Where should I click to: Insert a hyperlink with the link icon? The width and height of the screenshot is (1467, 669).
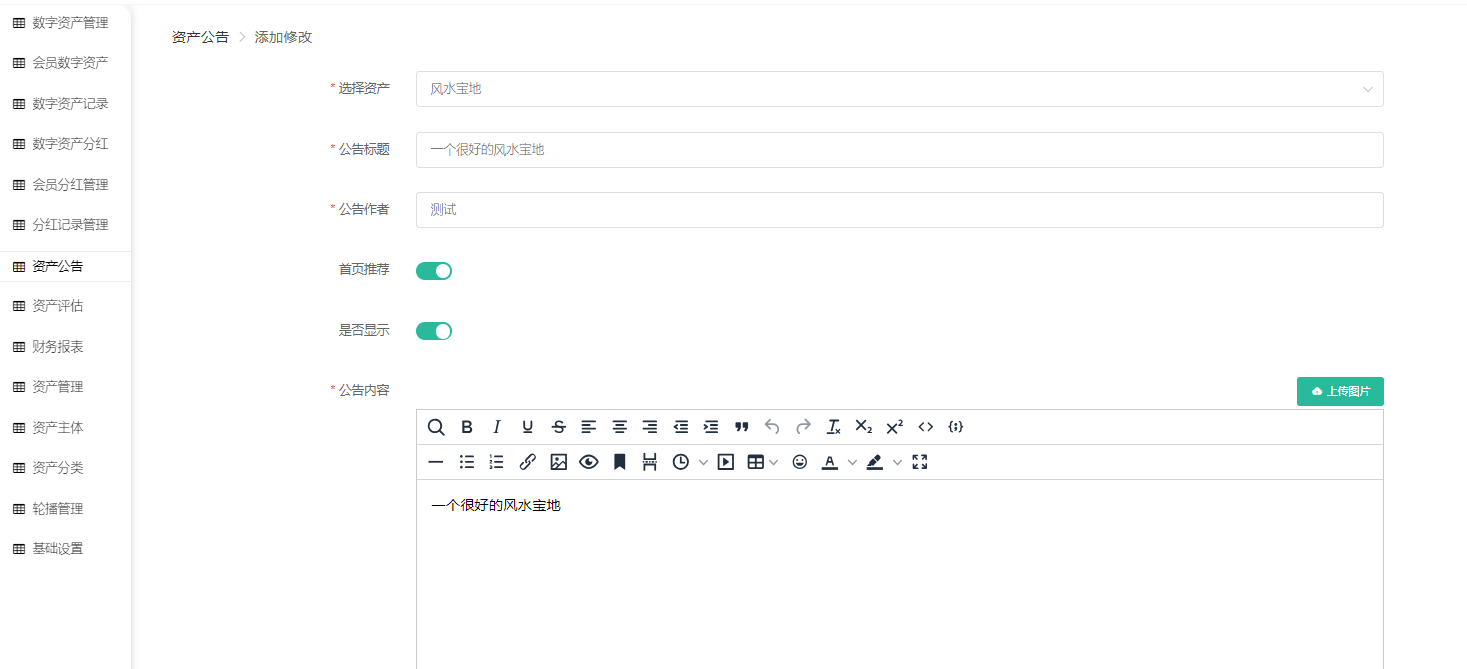(x=527, y=462)
